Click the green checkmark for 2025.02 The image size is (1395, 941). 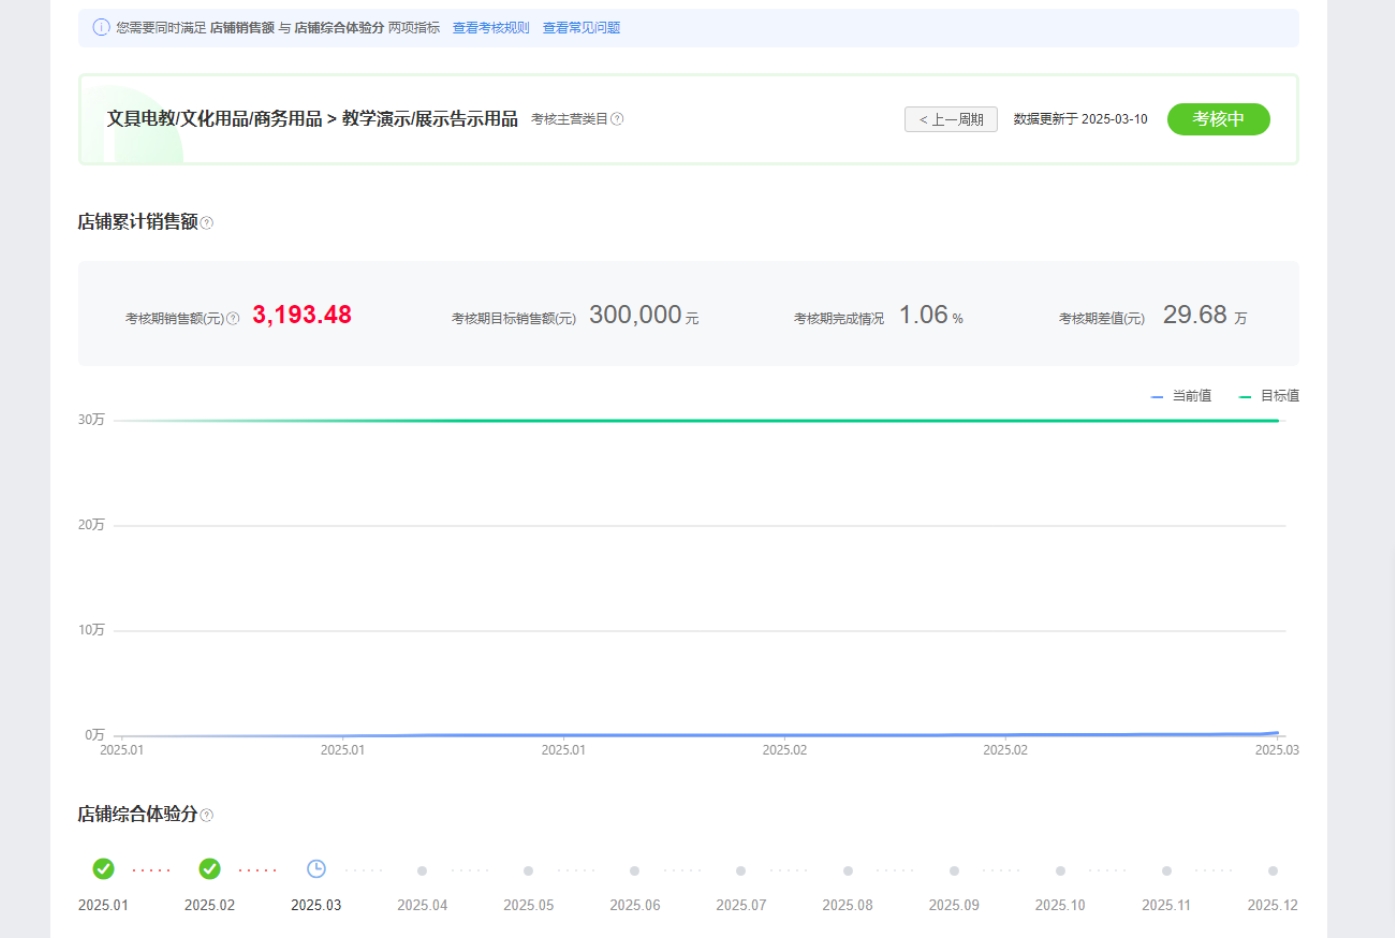(210, 869)
